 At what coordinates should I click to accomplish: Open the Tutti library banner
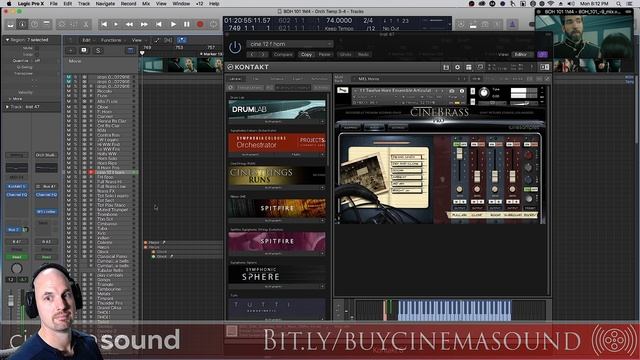coord(277,307)
